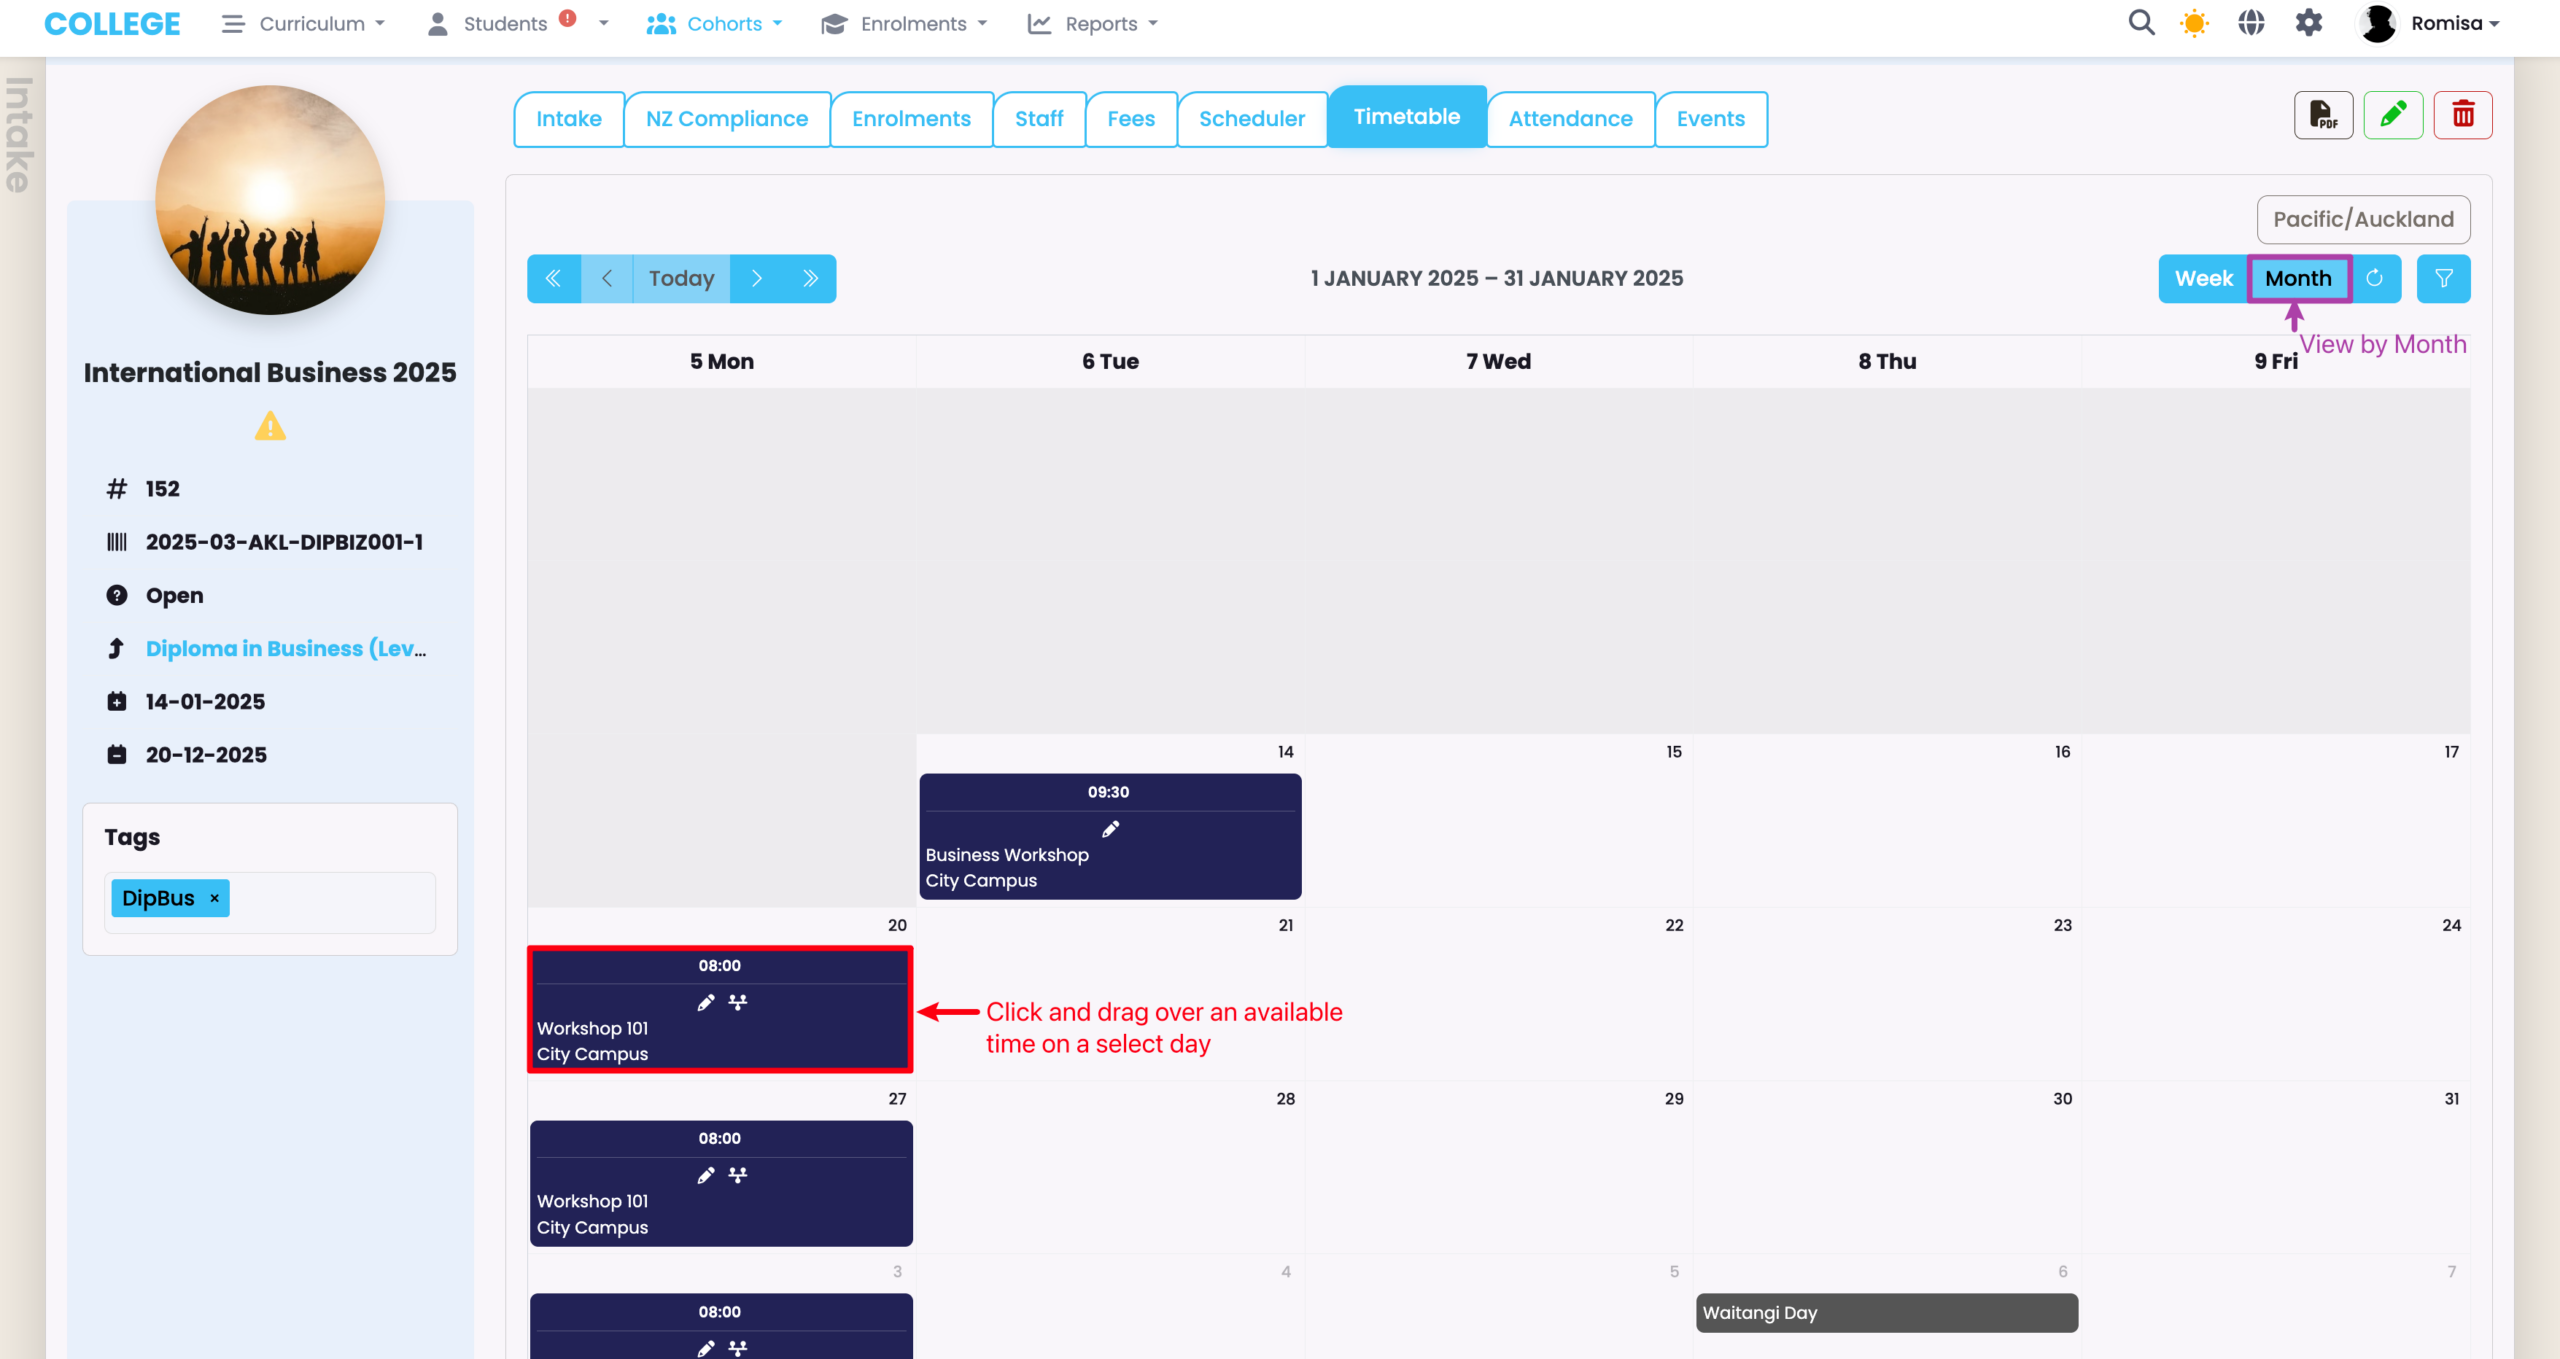Image resolution: width=2560 pixels, height=1359 pixels.
Task: Open the Scheduler tab
Action: [1251, 119]
